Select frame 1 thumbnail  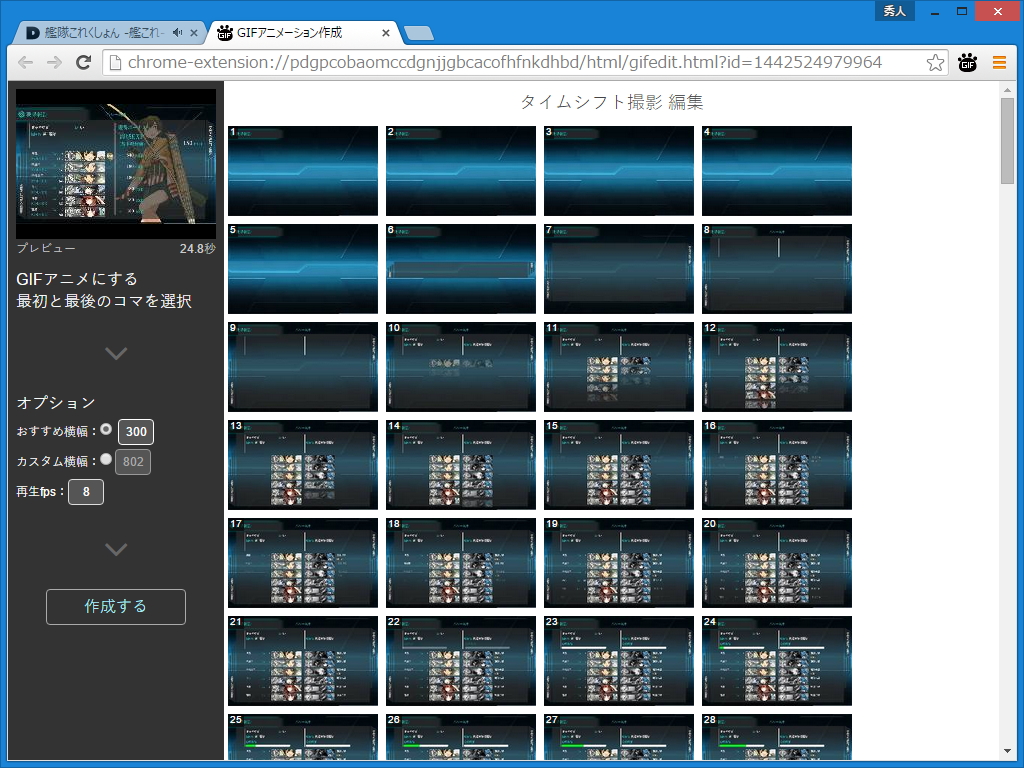[303, 170]
